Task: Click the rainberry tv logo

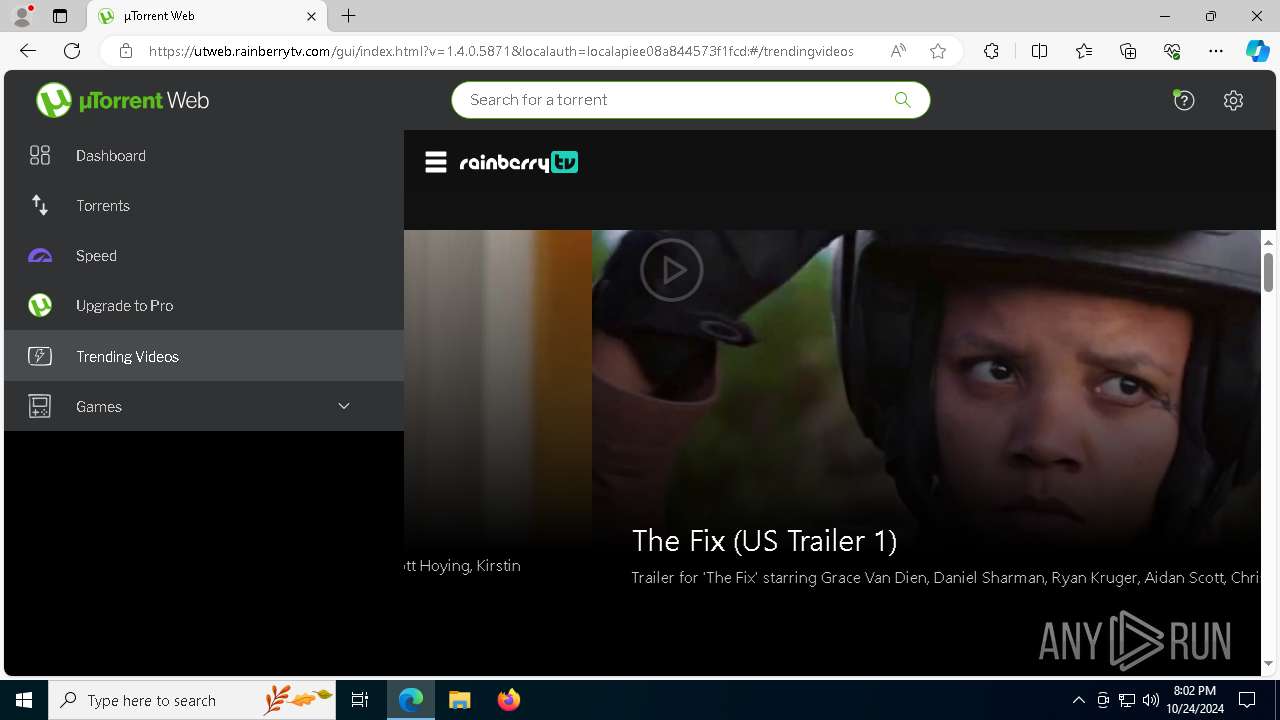Action: click(x=519, y=162)
